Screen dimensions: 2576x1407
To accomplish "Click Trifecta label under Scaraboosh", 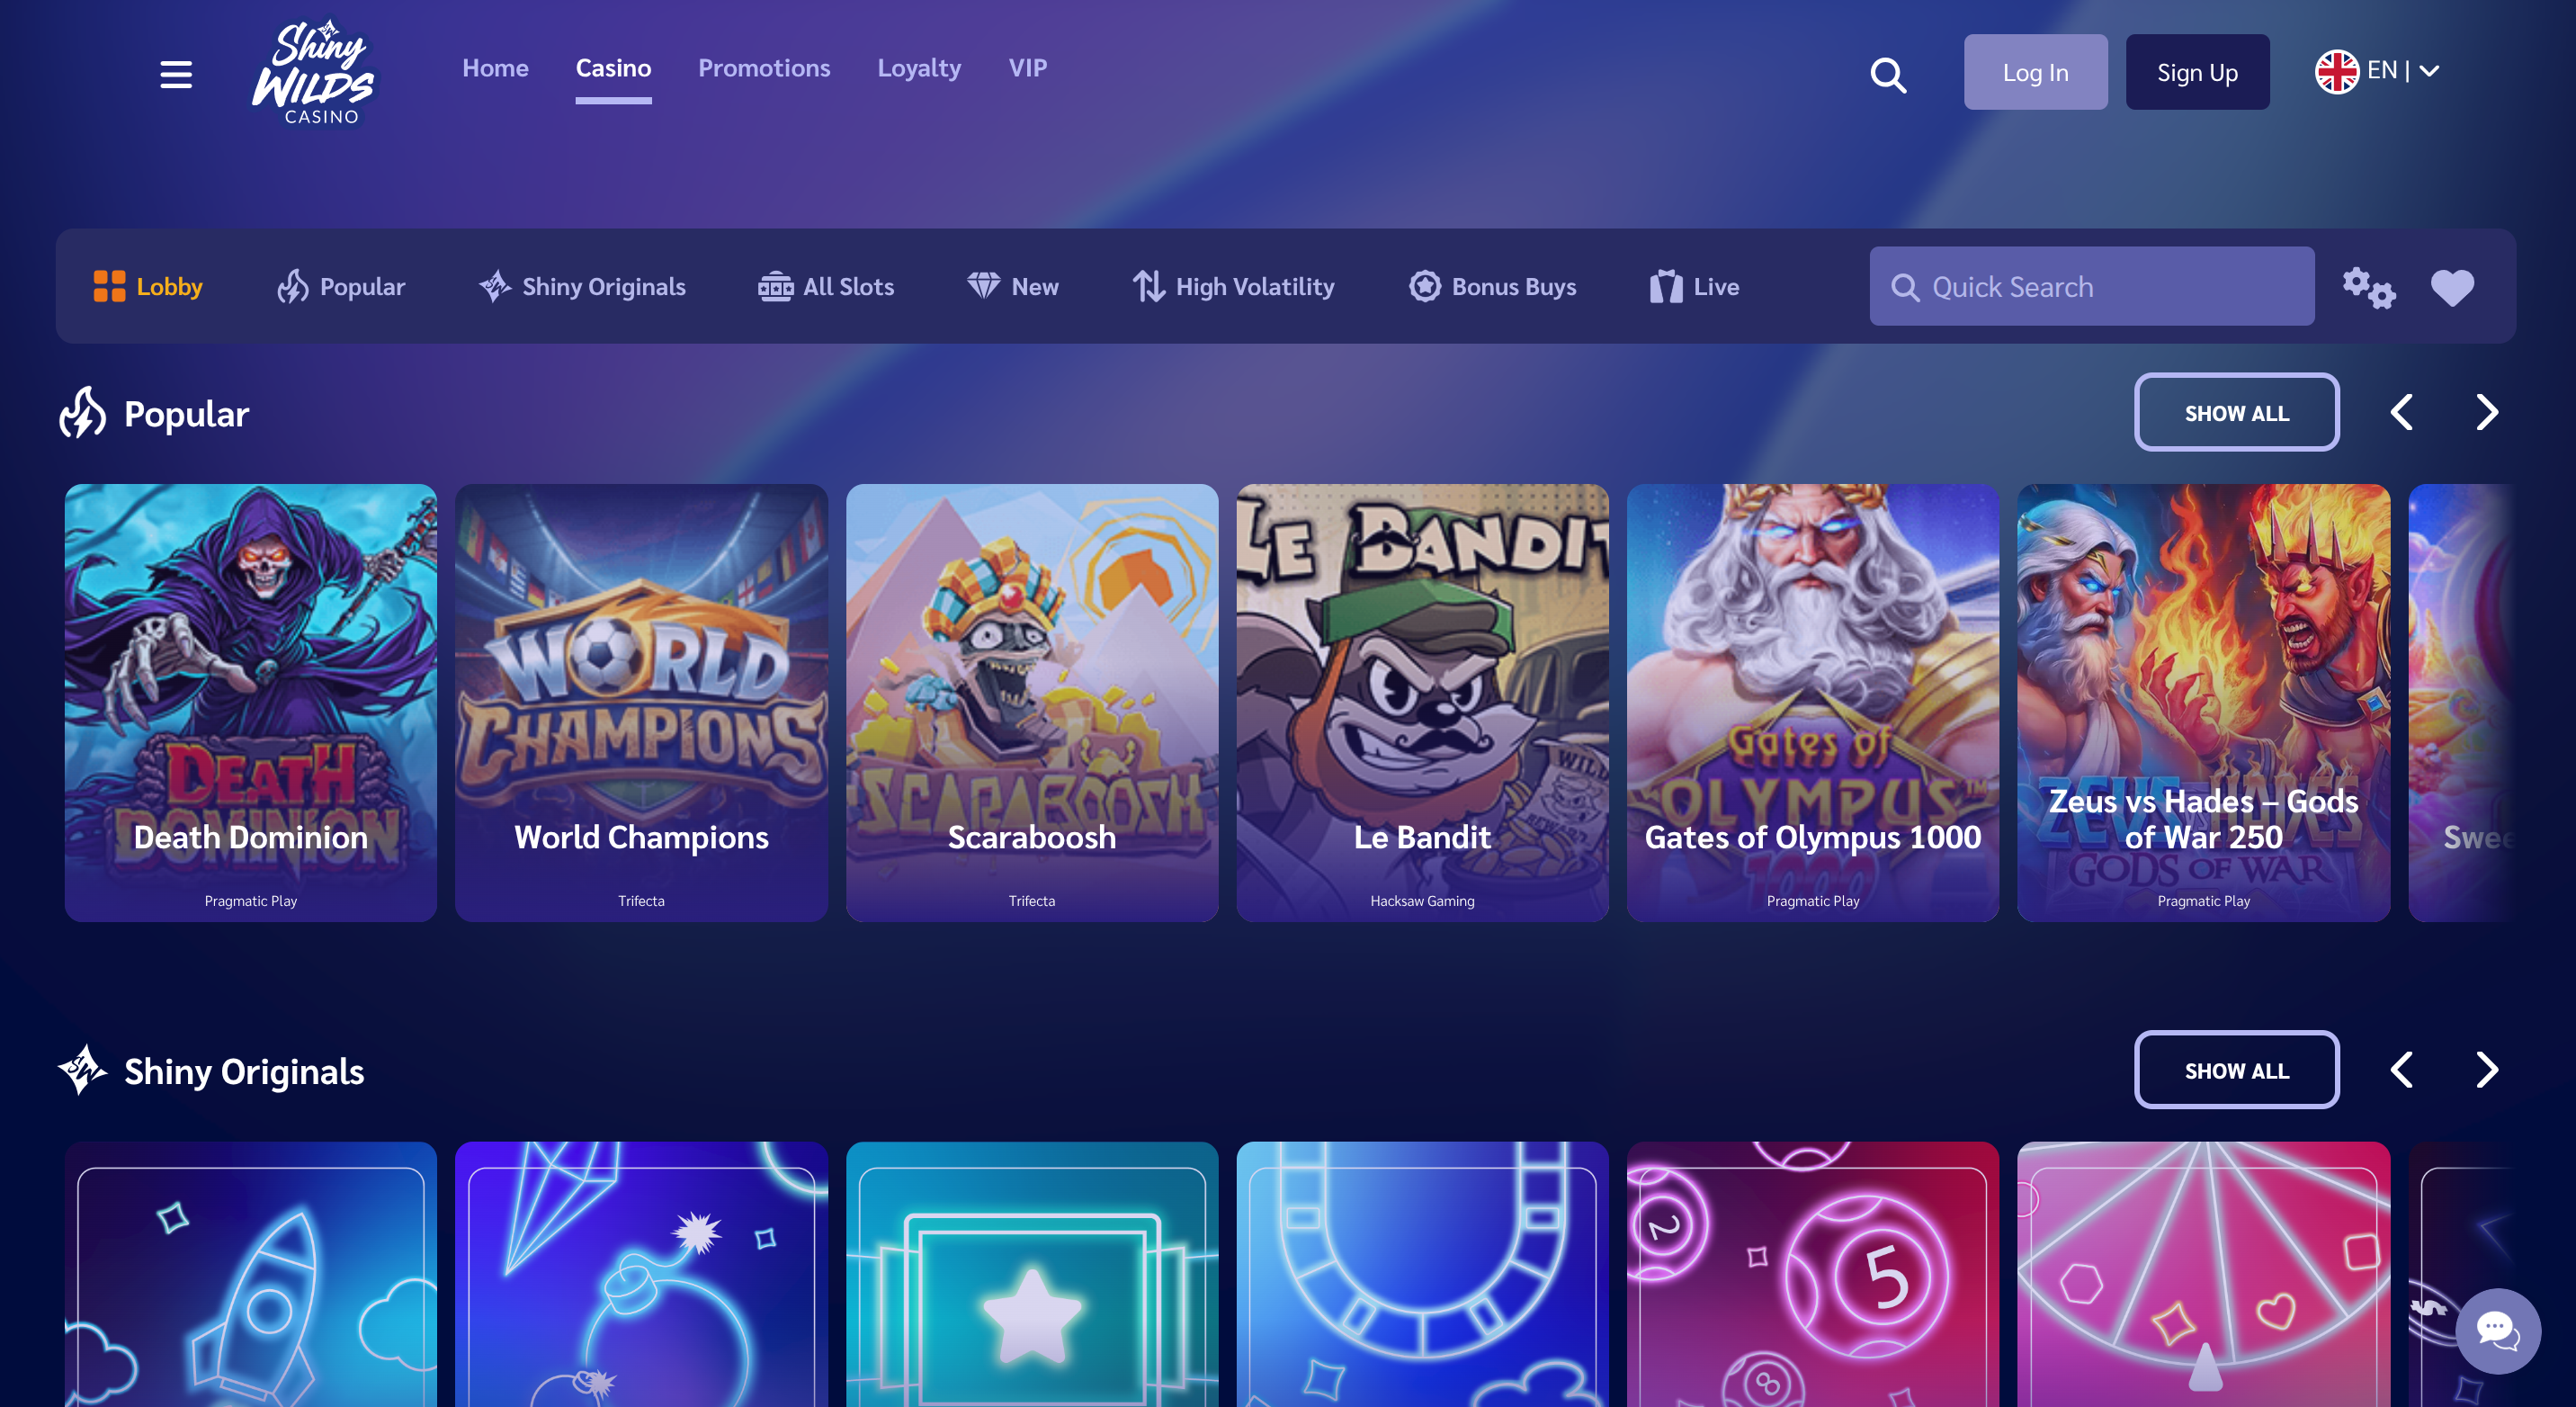I will pyautogui.click(x=1031, y=901).
